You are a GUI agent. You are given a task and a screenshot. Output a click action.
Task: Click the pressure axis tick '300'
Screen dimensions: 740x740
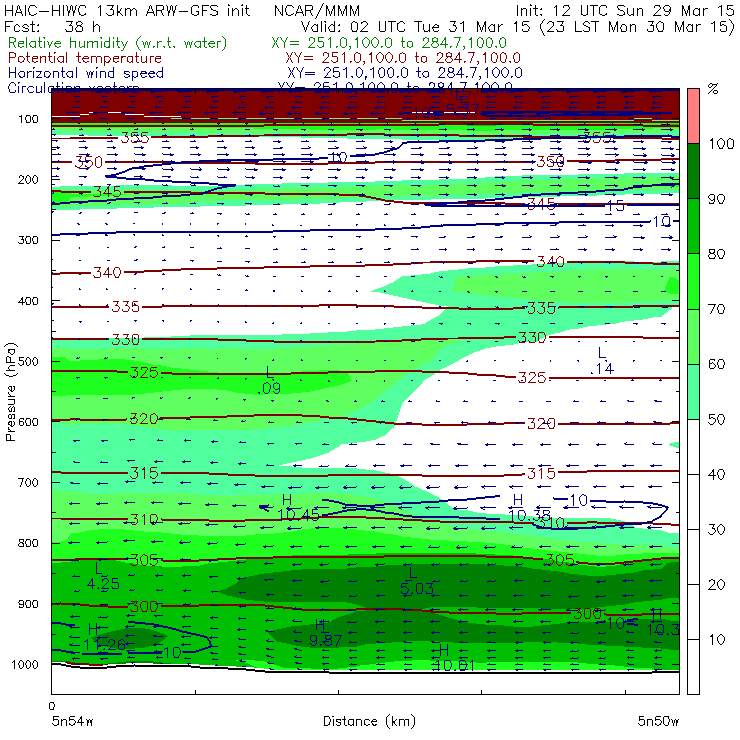pos(28,240)
